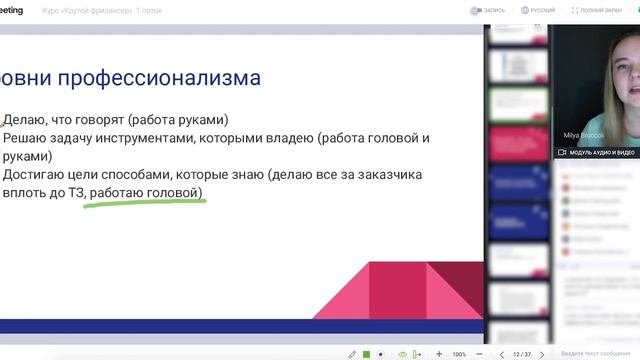Open the Русский language selector
Screen dimensions: 640x360
(x=538, y=10)
